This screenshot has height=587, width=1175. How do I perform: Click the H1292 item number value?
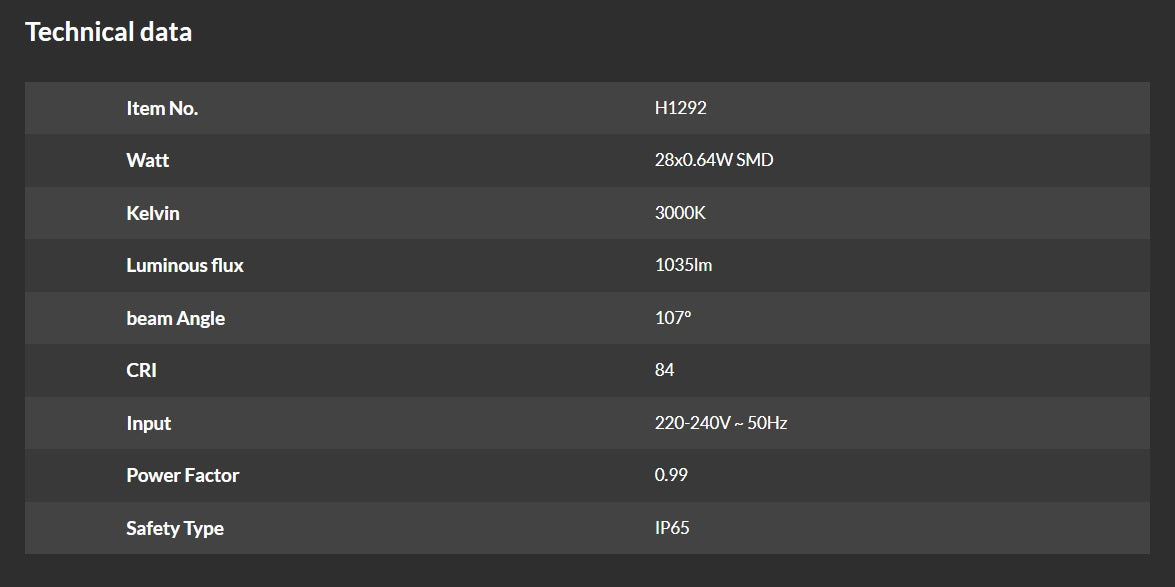pos(680,108)
